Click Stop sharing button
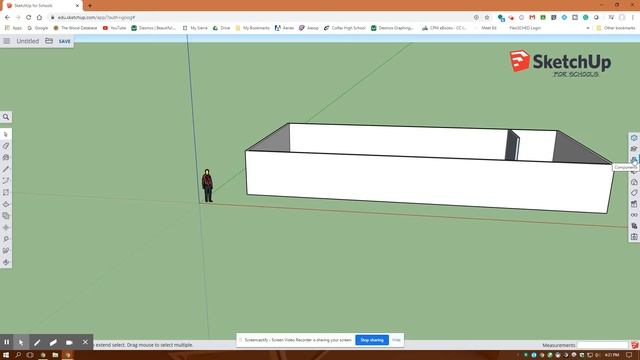 372,340
